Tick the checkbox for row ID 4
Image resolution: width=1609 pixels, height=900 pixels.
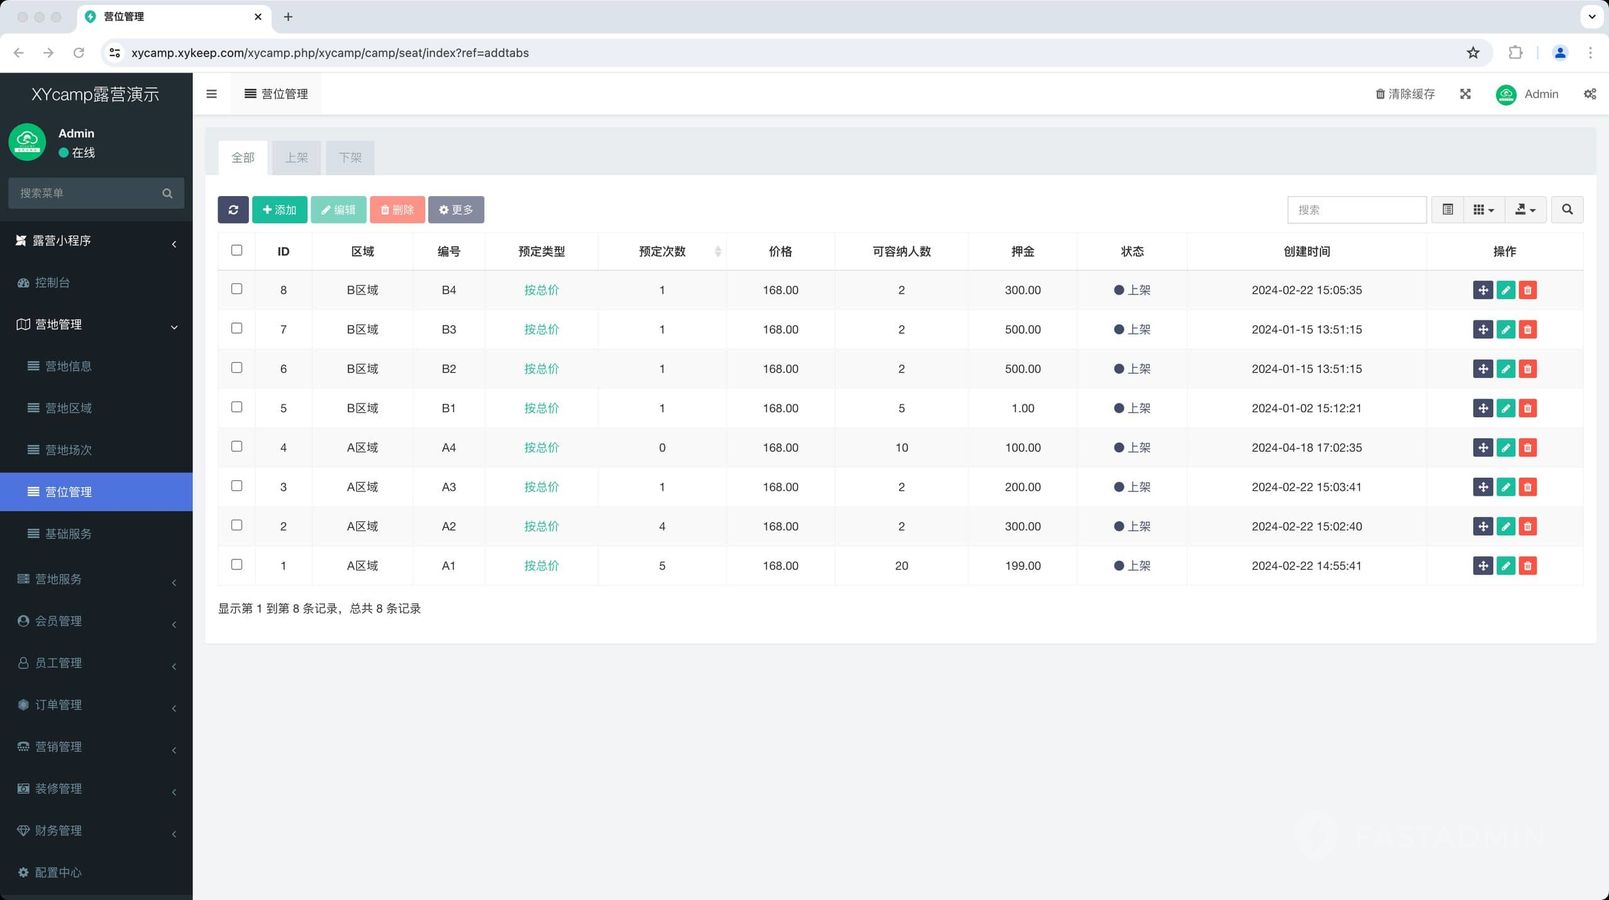[237, 447]
